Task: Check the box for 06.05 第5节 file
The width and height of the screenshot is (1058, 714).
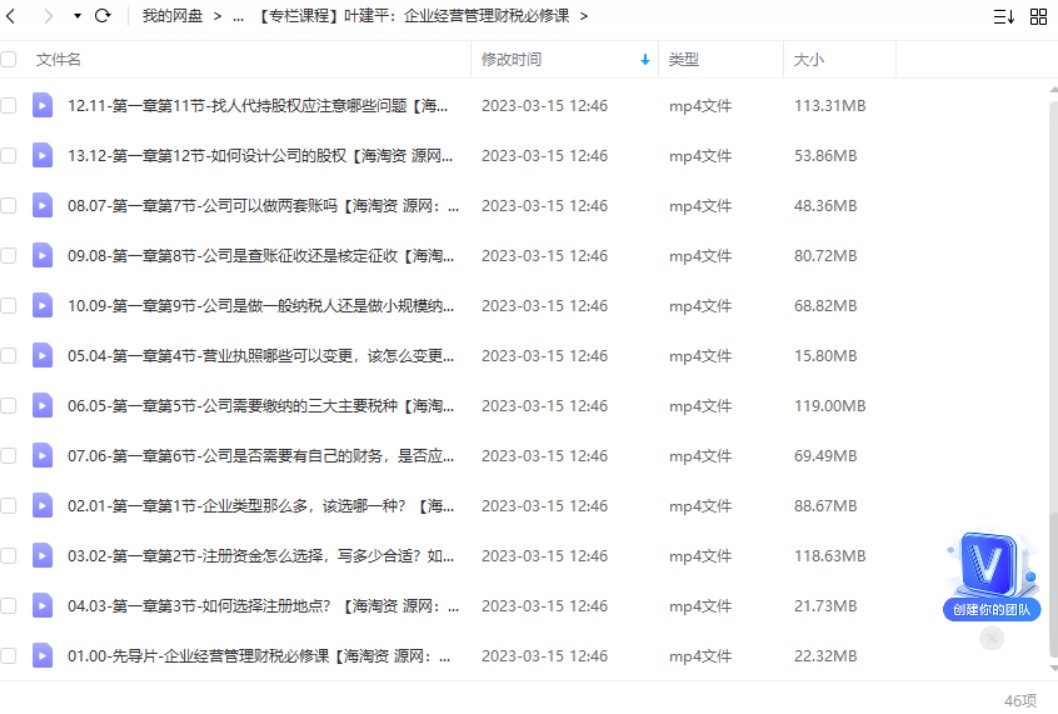Action: tap(8, 405)
